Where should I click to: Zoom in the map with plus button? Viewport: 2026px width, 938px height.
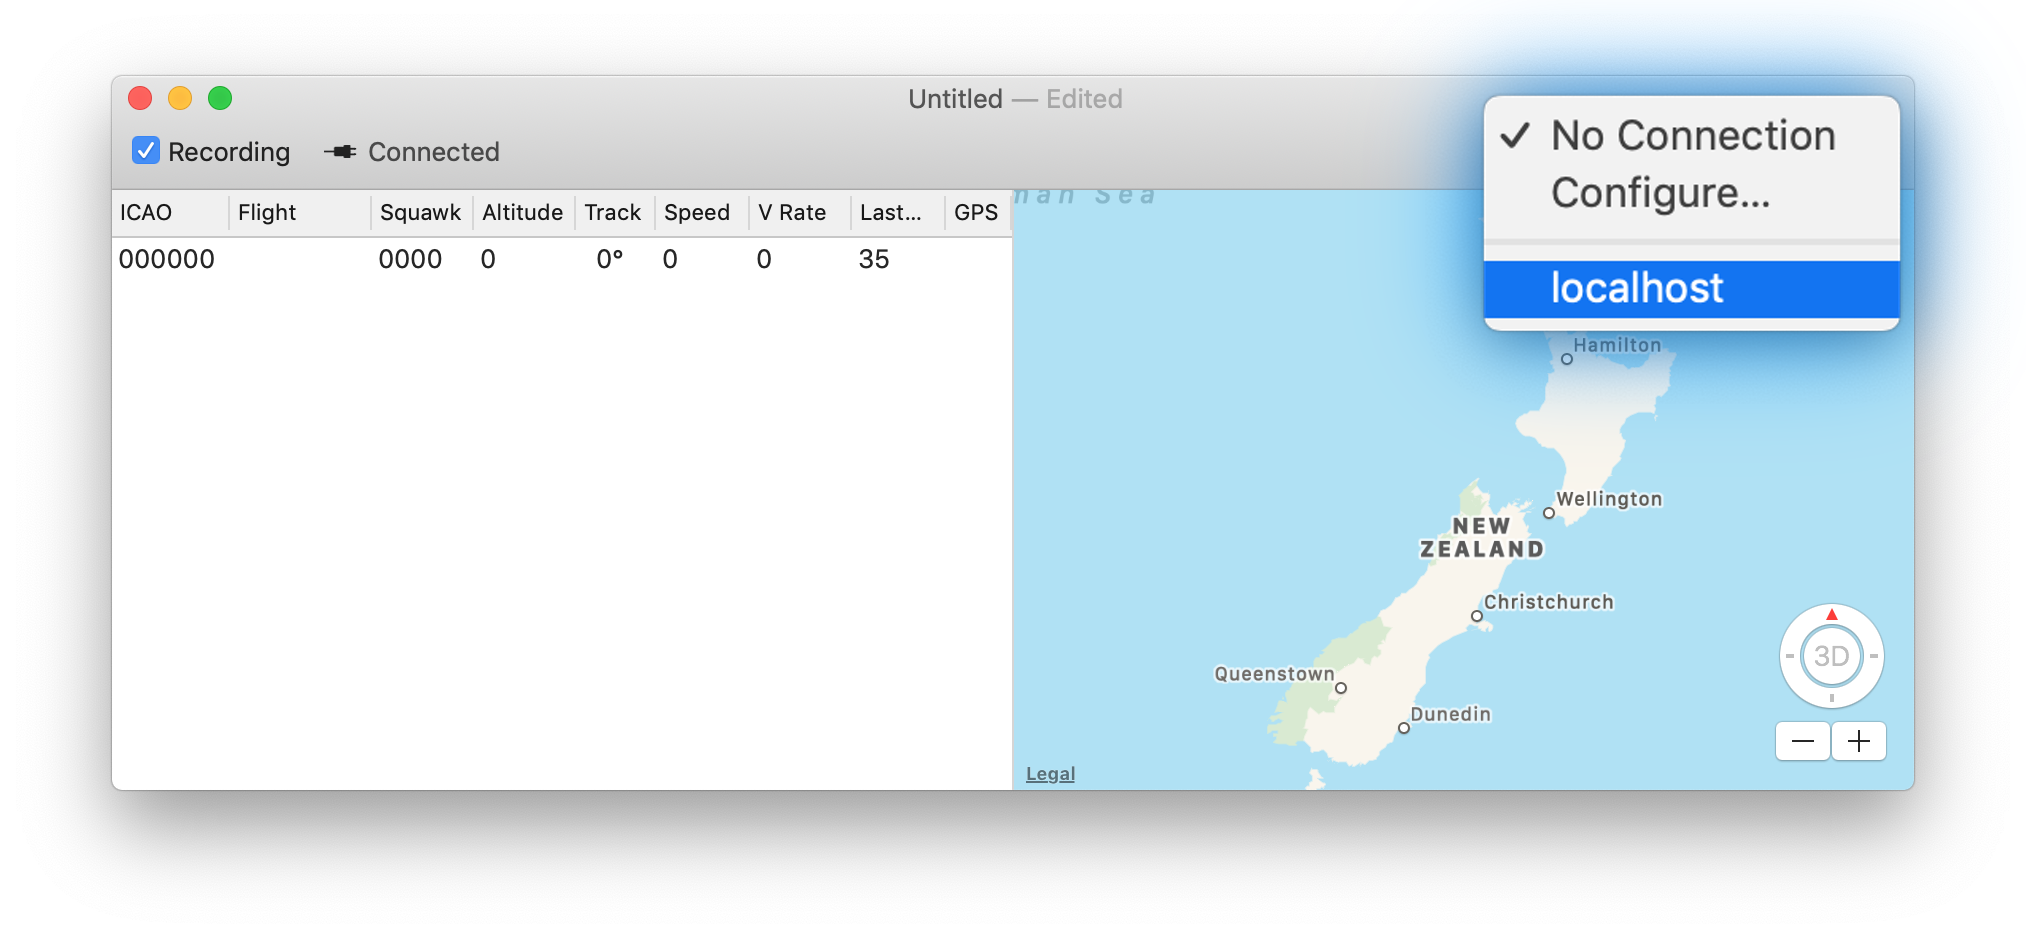pyautogui.click(x=1859, y=741)
